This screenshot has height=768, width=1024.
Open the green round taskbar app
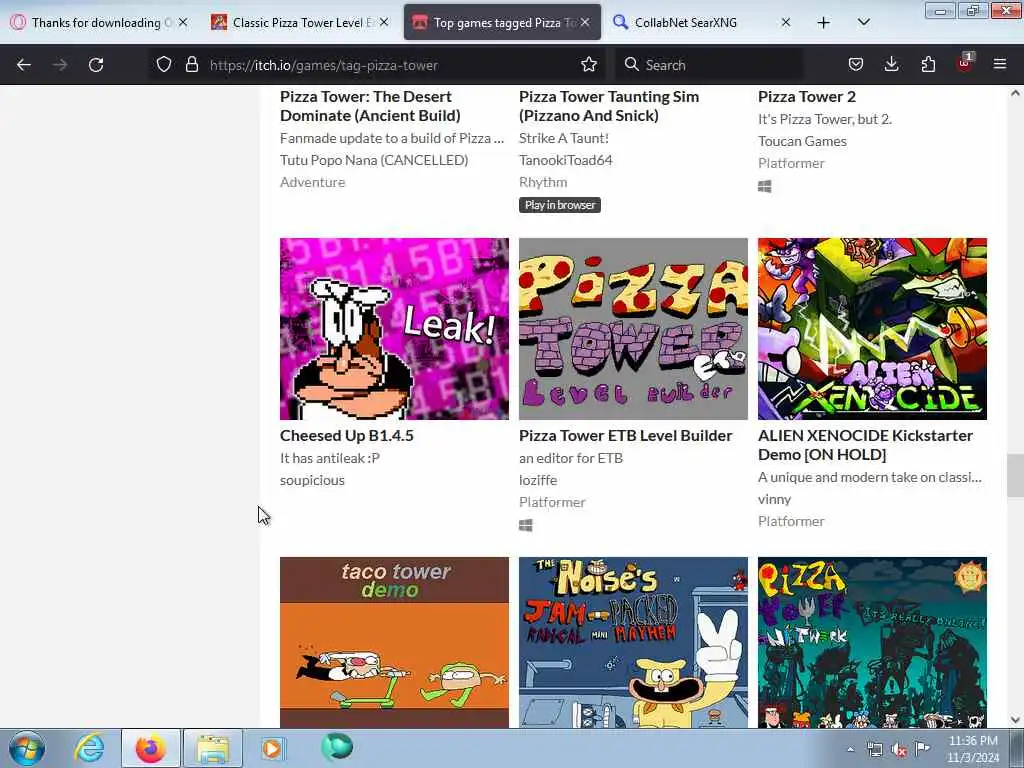coord(337,747)
